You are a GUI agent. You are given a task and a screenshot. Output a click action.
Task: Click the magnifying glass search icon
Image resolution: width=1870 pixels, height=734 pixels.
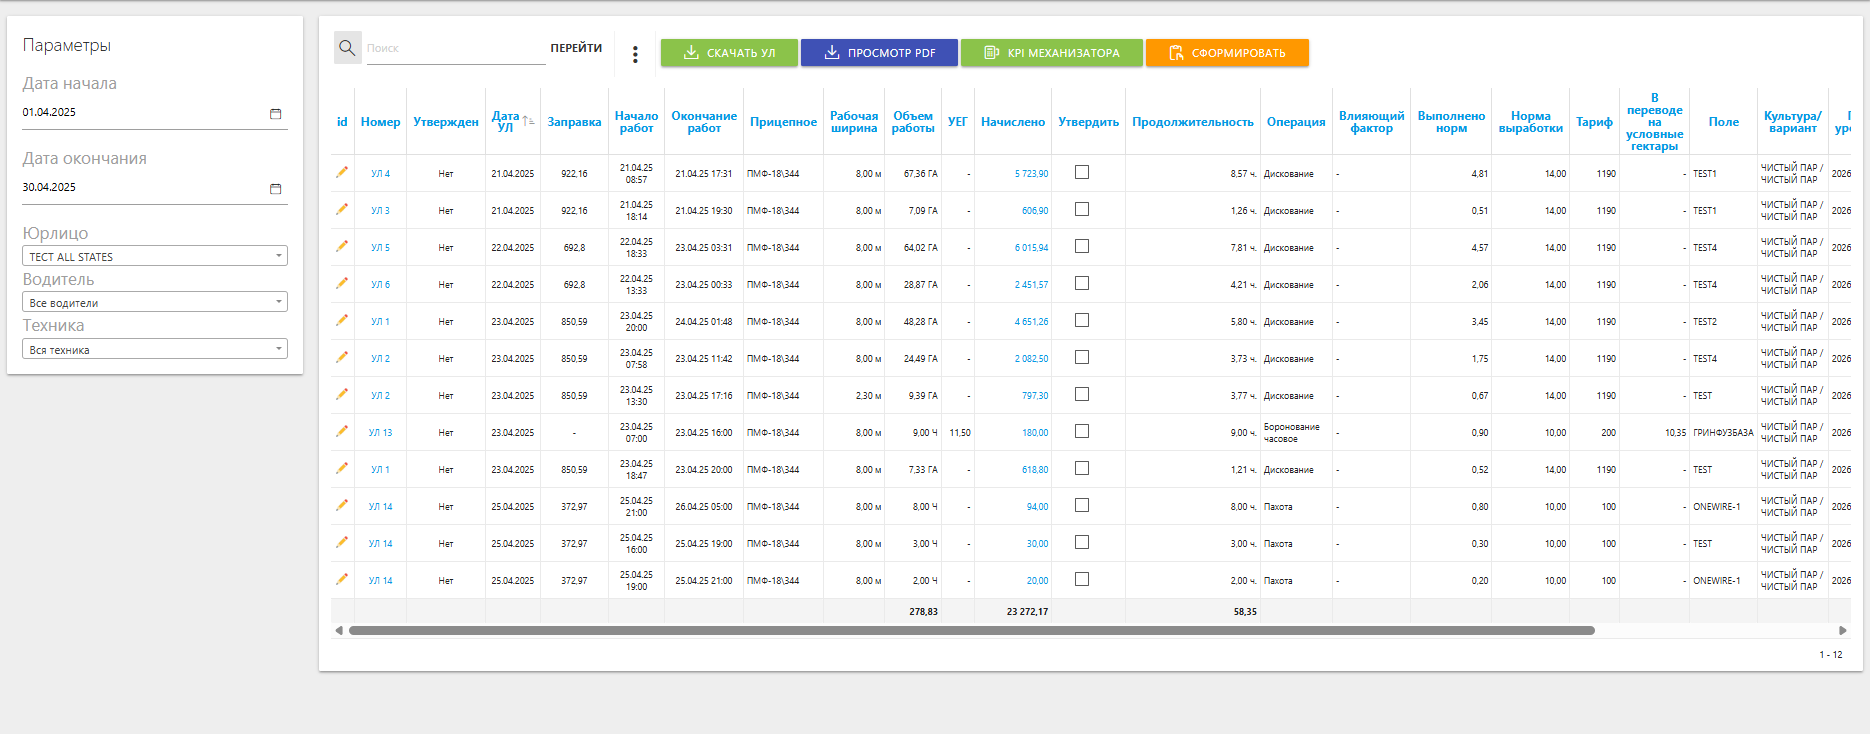tap(347, 48)
